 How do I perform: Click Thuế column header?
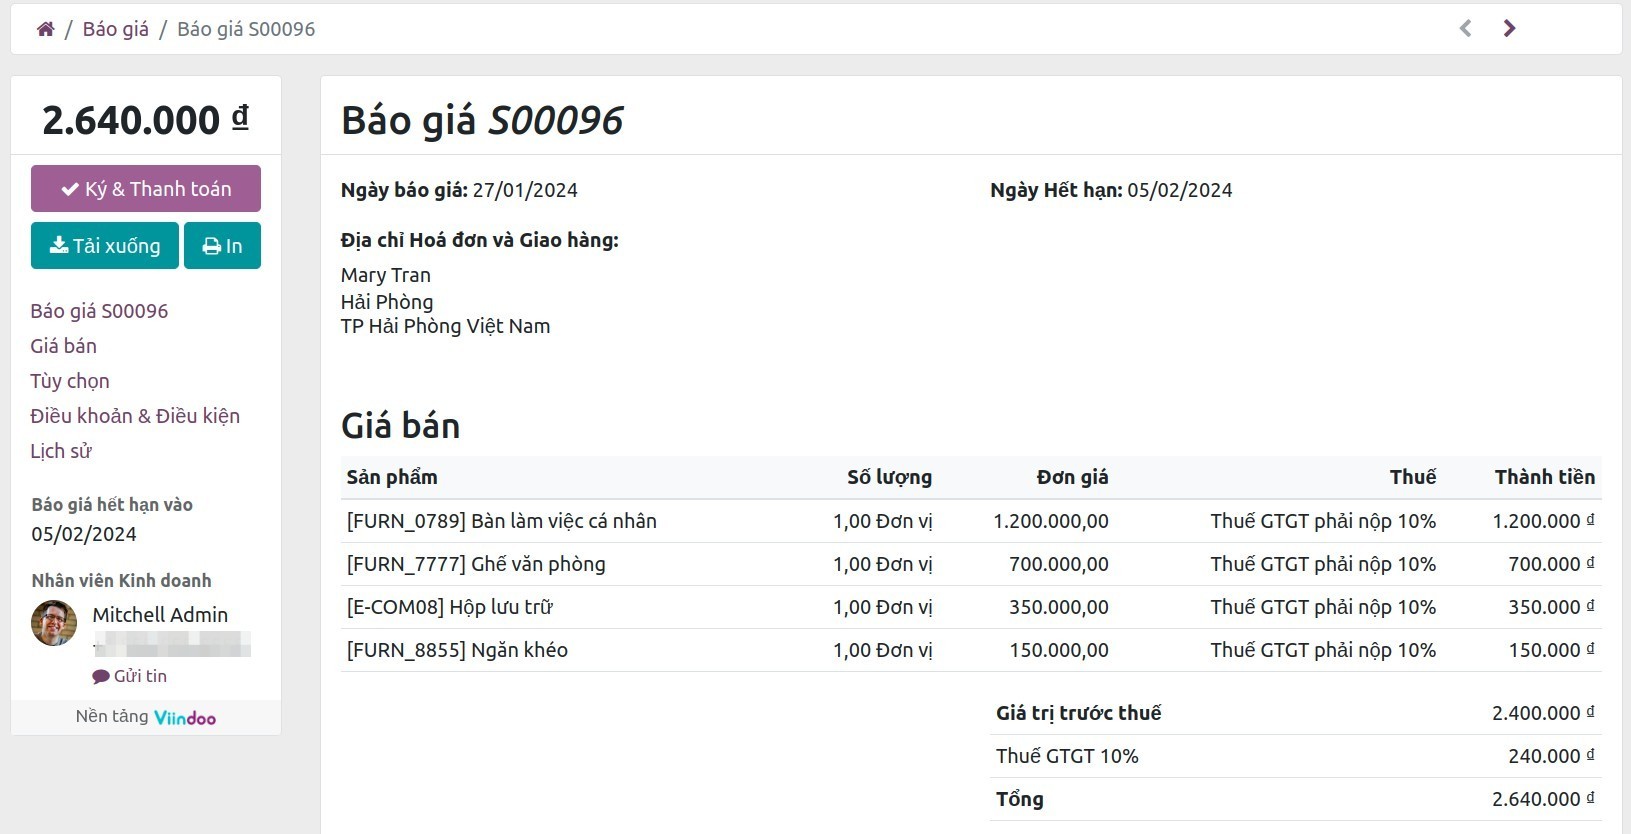point(1413,477)
